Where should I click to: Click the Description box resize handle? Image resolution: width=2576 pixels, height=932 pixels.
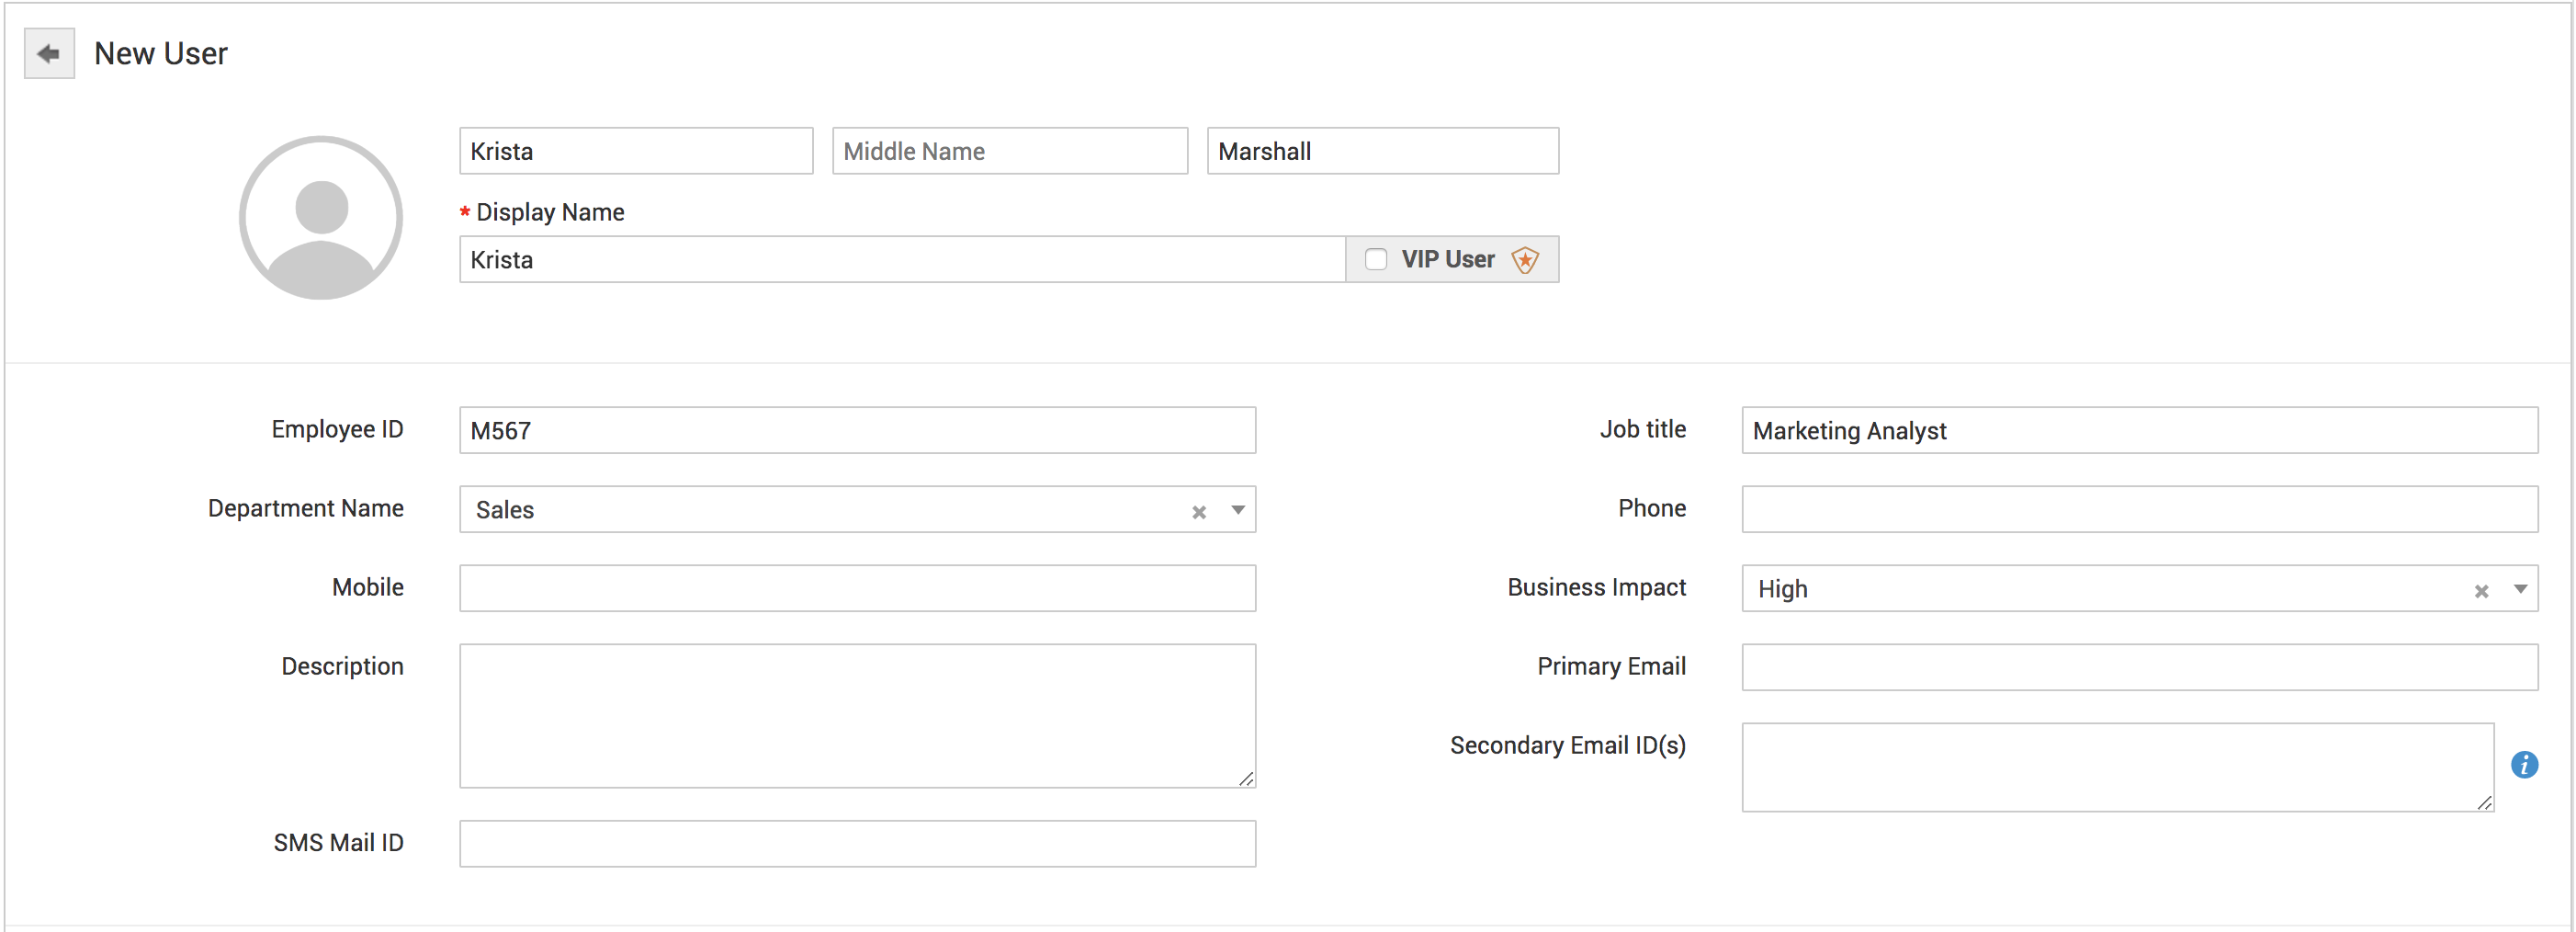click(1246, 779)
